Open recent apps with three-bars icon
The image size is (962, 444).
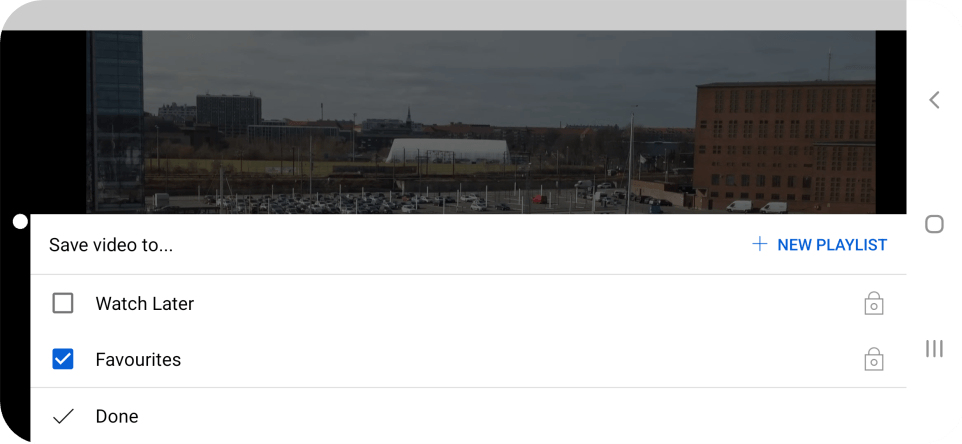point(934,349)
